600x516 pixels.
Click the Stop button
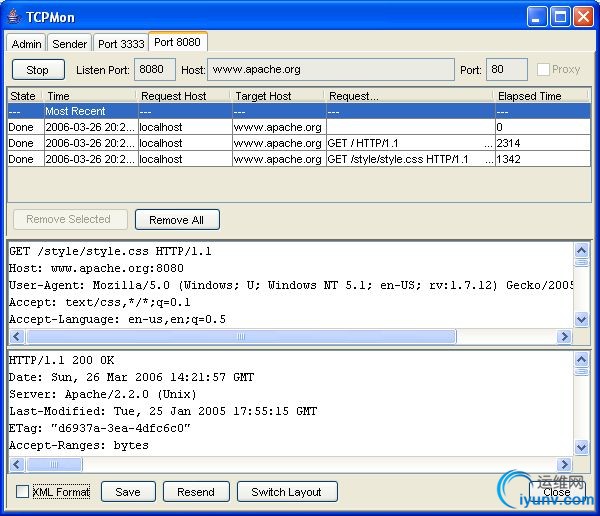click(x=38, y=70)
